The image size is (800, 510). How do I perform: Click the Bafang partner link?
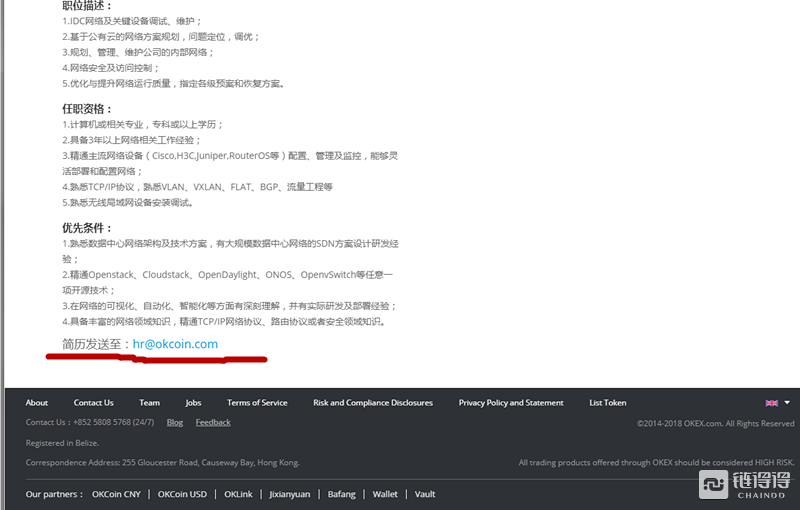(342, 494)
